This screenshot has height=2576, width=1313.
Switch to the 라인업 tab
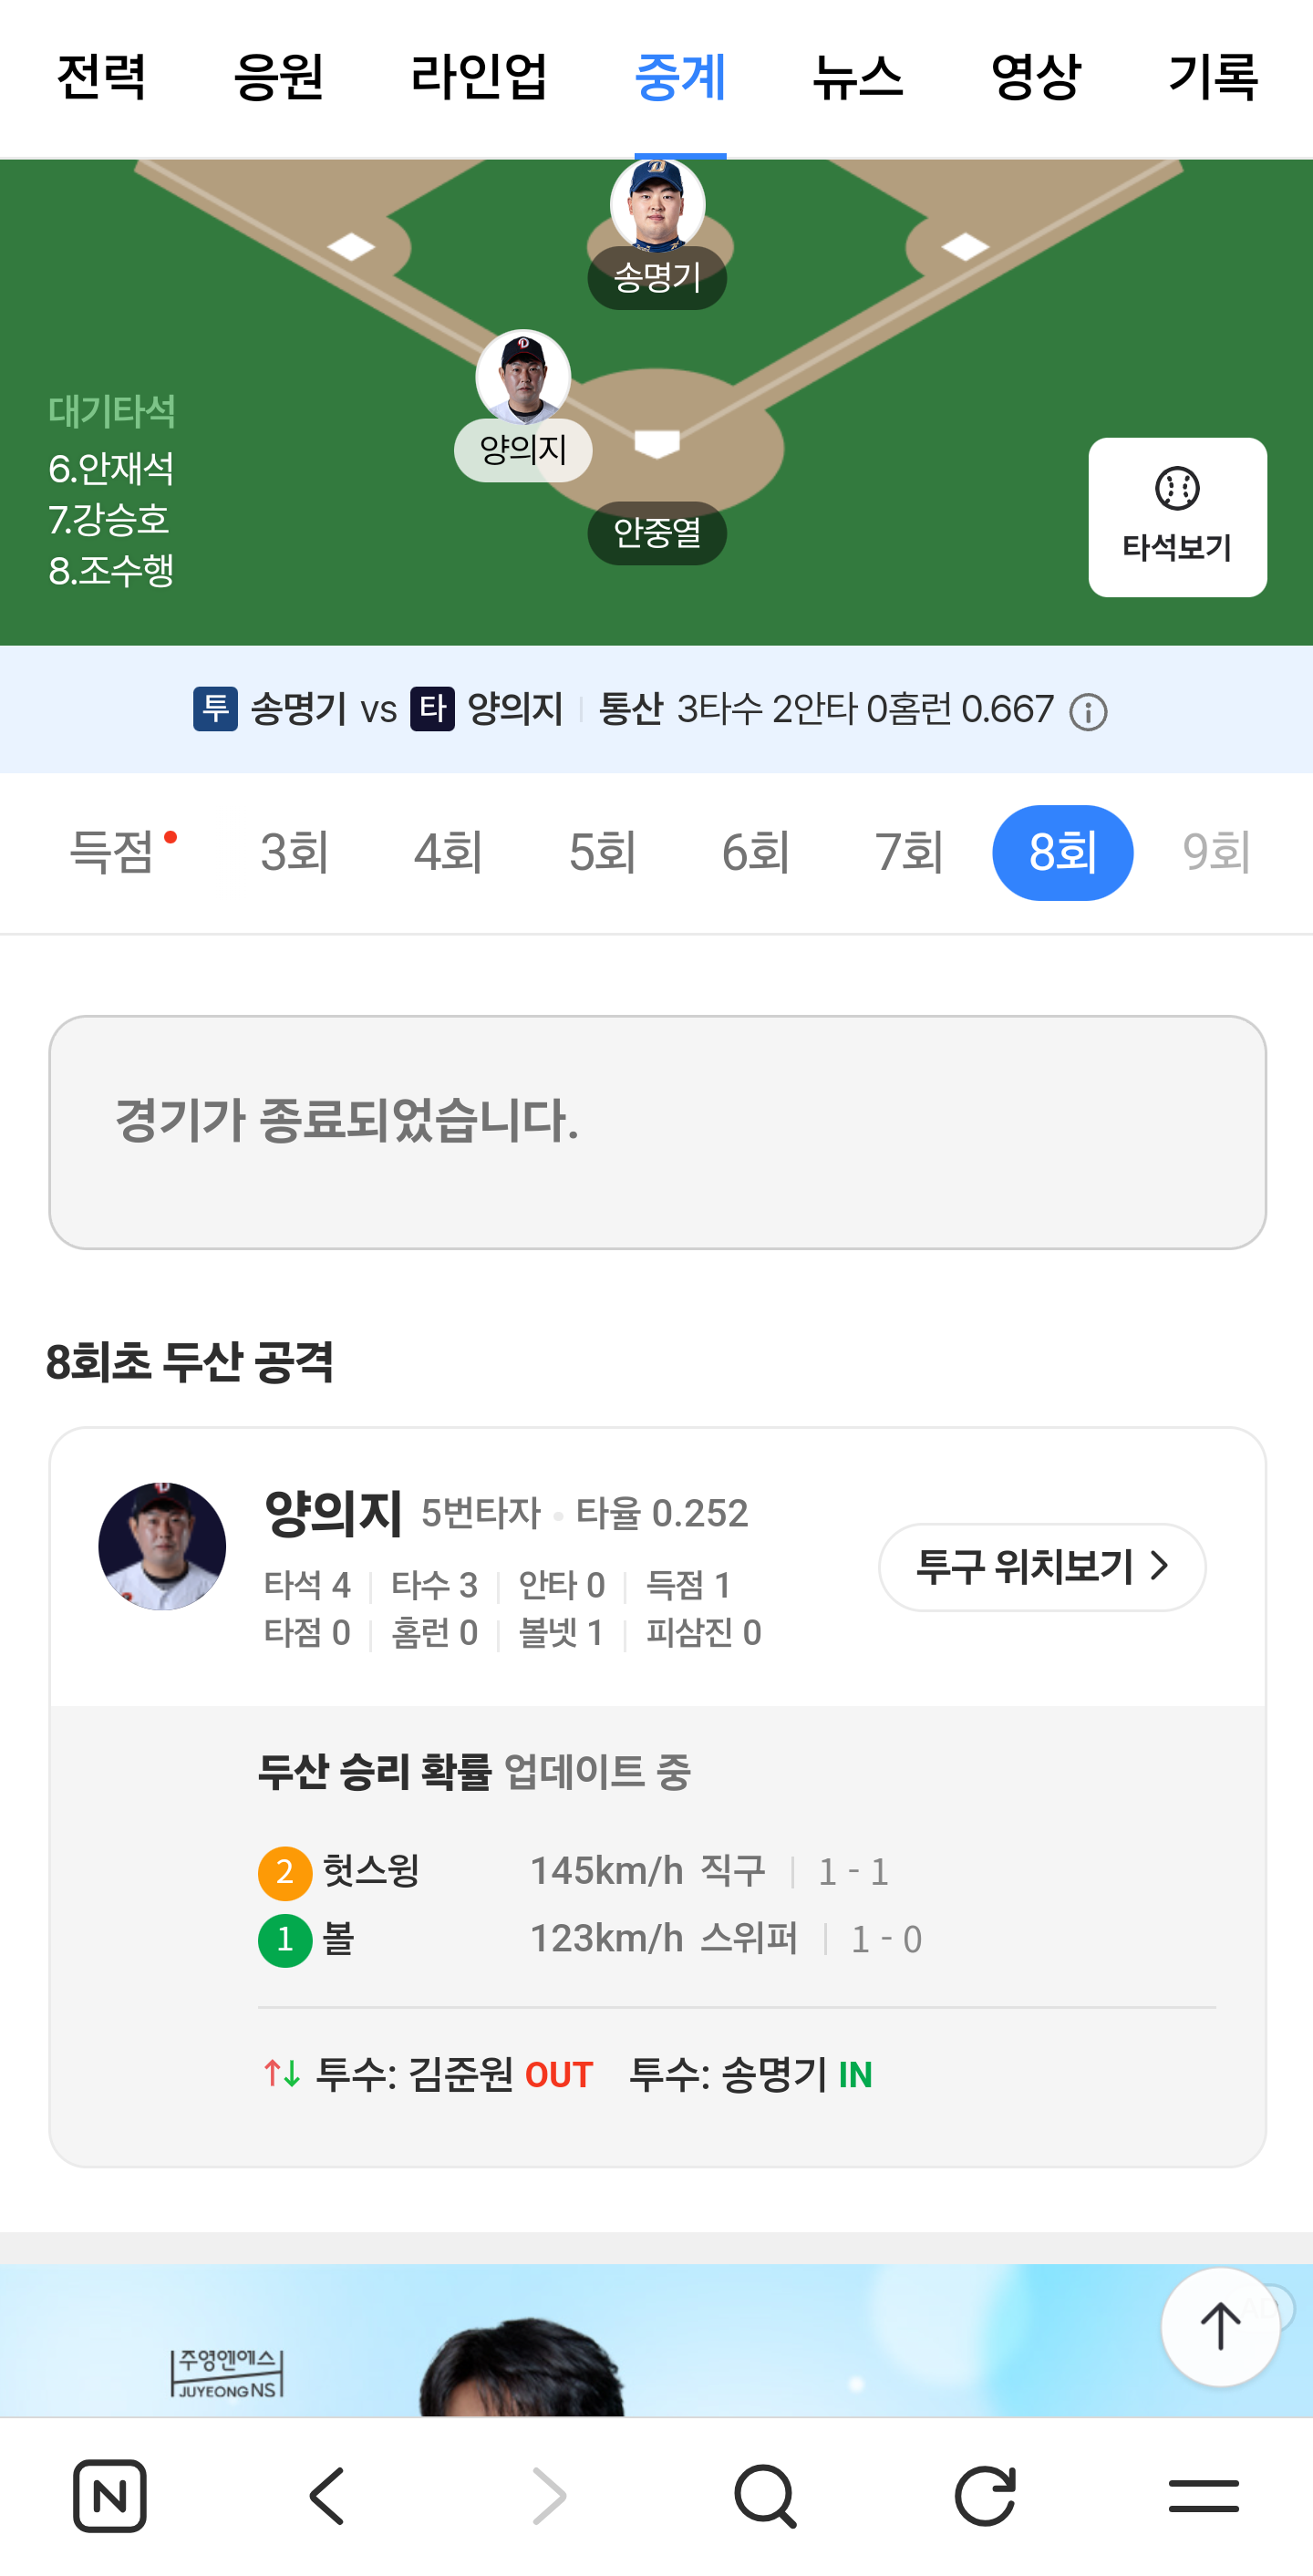coord(479,77)
